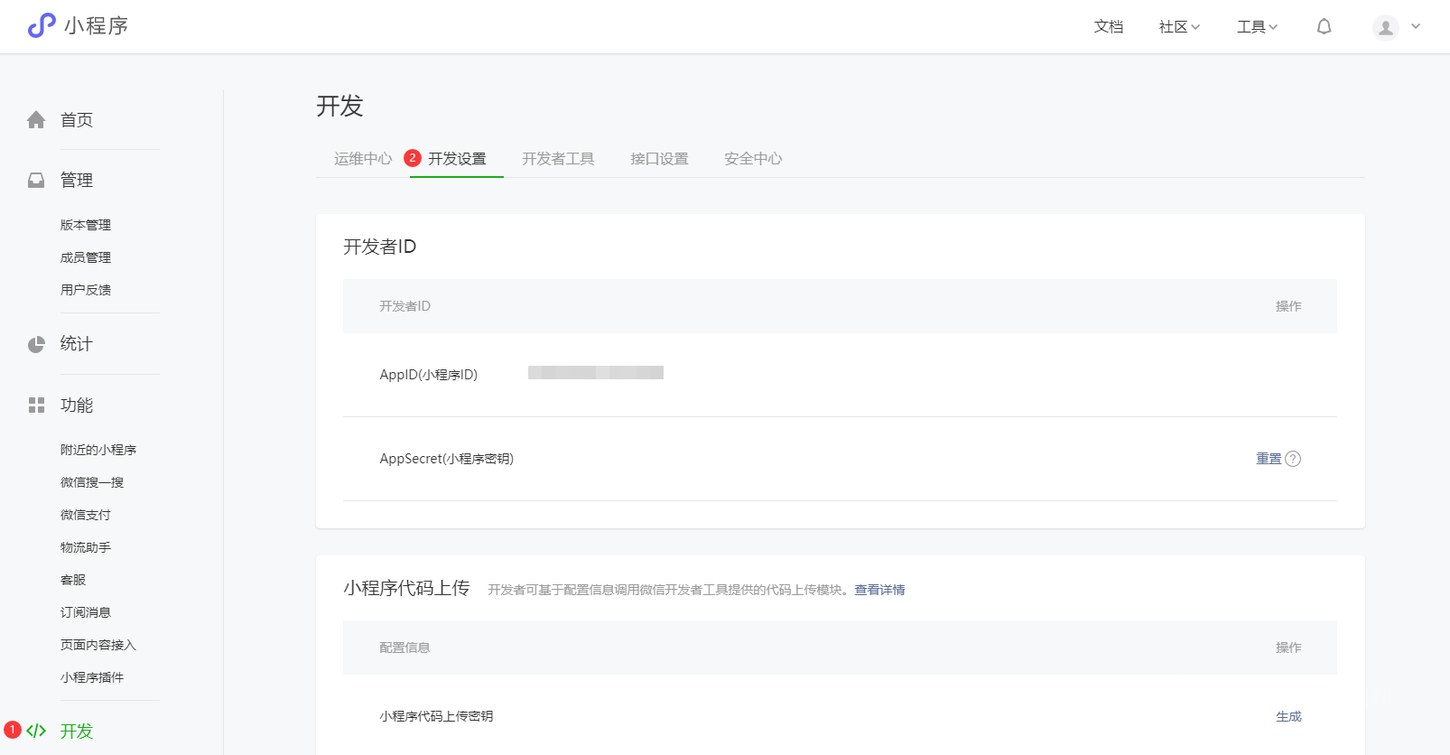
Task: Open 微信支付 in sidebar
Action: coord(86,515)
